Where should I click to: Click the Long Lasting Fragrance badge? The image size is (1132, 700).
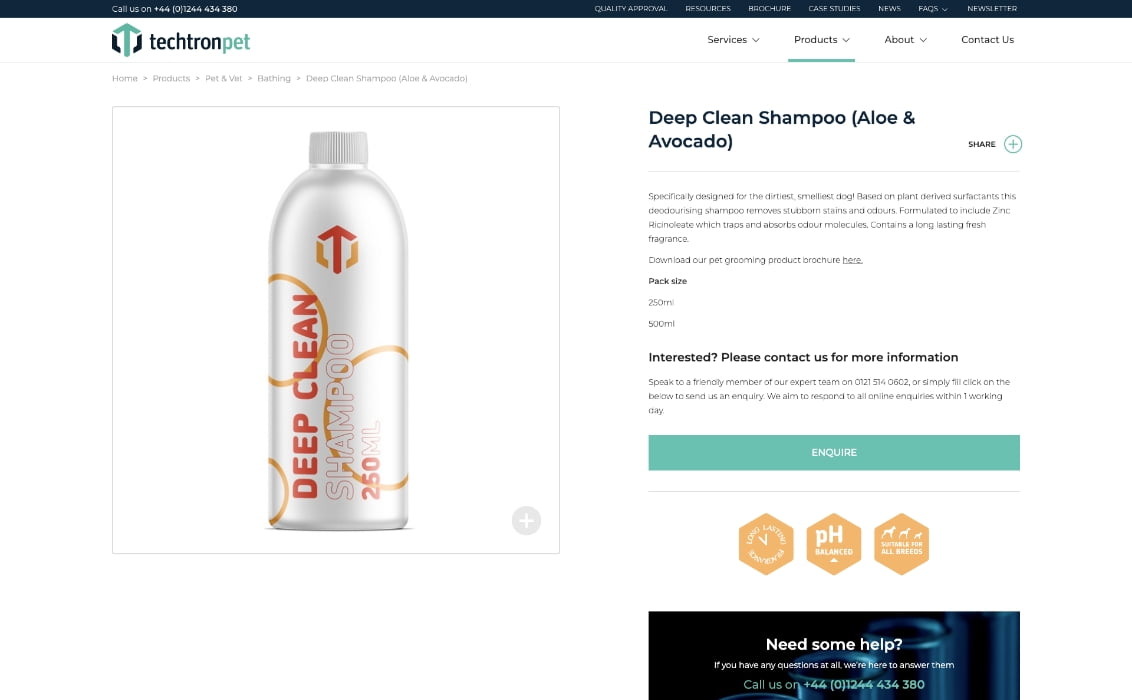[x=766, y=544]
